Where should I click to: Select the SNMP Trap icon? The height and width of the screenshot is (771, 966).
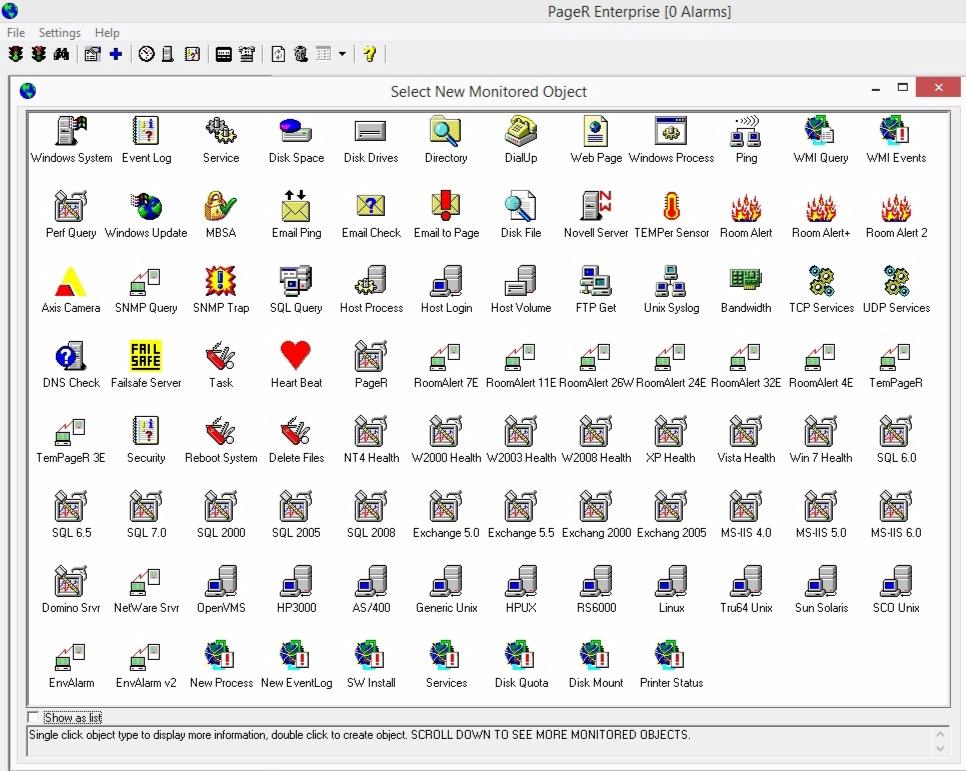pos(221,281)
